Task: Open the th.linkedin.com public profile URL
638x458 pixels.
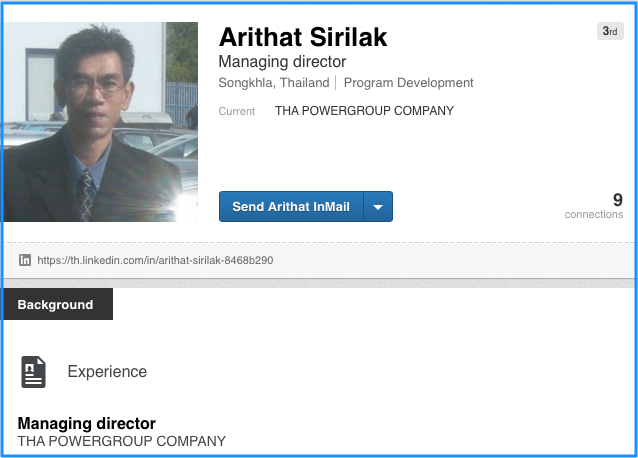Action: click(x=155, y=260)
